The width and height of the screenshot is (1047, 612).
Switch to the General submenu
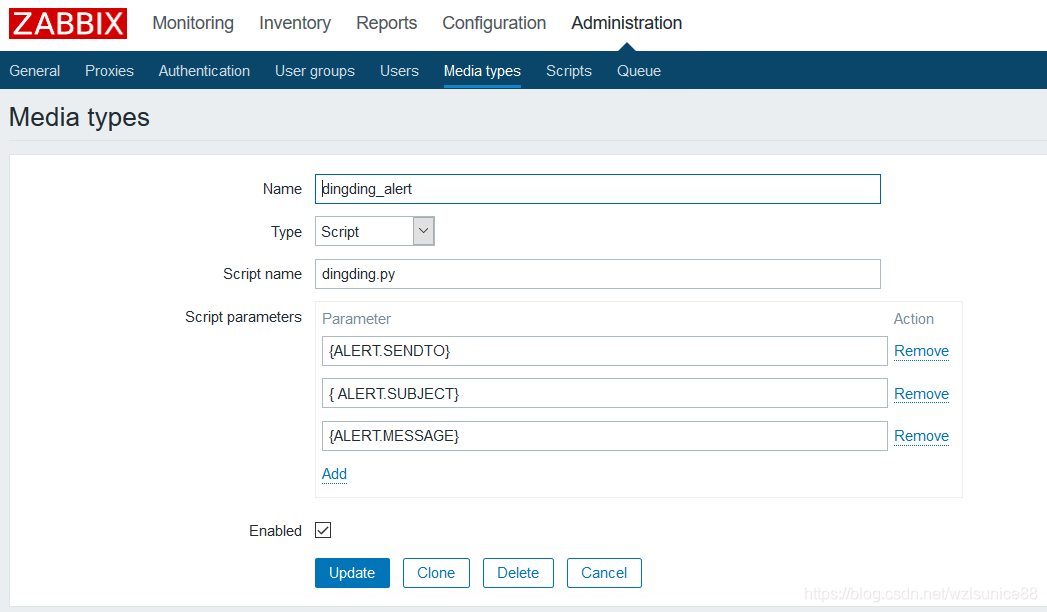[35, 71]
